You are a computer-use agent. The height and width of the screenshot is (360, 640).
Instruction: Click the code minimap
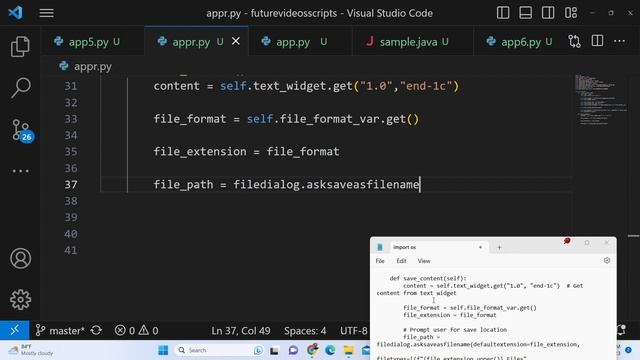tap(600, 100)
